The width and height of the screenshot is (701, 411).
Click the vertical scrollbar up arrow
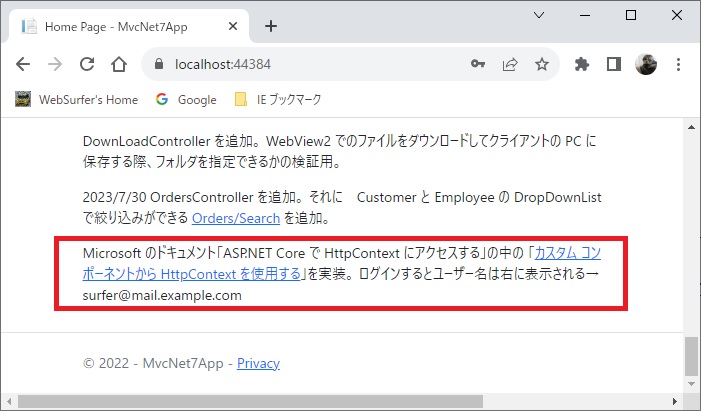[x=691, y=127]
